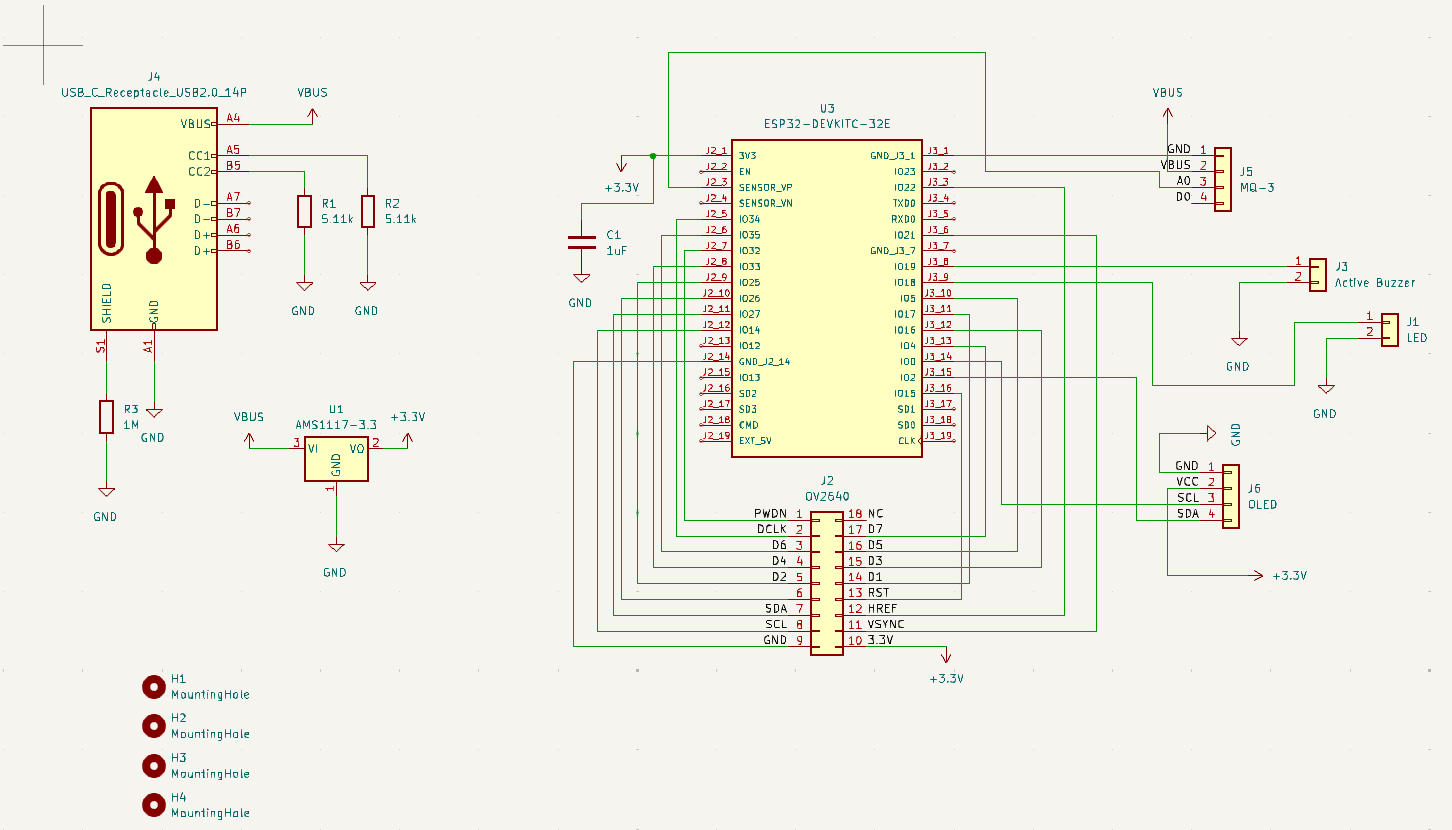Click the resistor R1 symbol
The image size is (1452, 830).
click(x=303, y=211)
